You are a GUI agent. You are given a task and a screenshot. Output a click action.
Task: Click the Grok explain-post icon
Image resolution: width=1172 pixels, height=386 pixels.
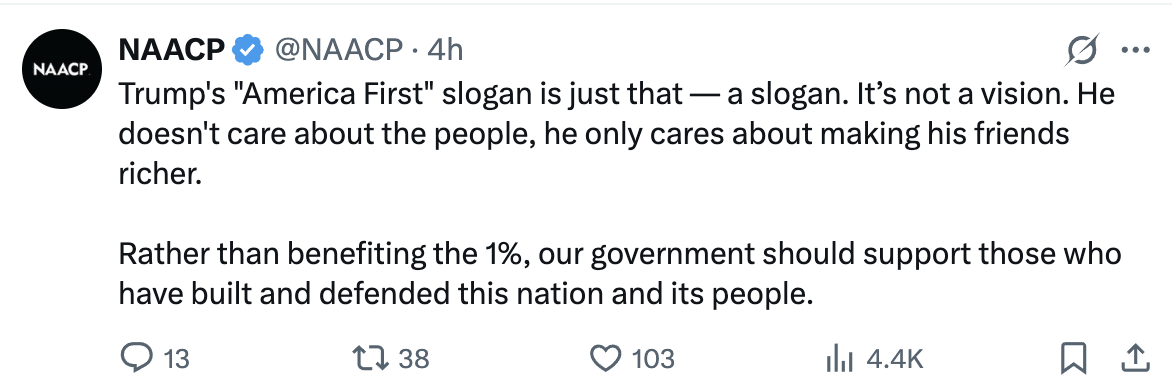(x=1082, y=51)
